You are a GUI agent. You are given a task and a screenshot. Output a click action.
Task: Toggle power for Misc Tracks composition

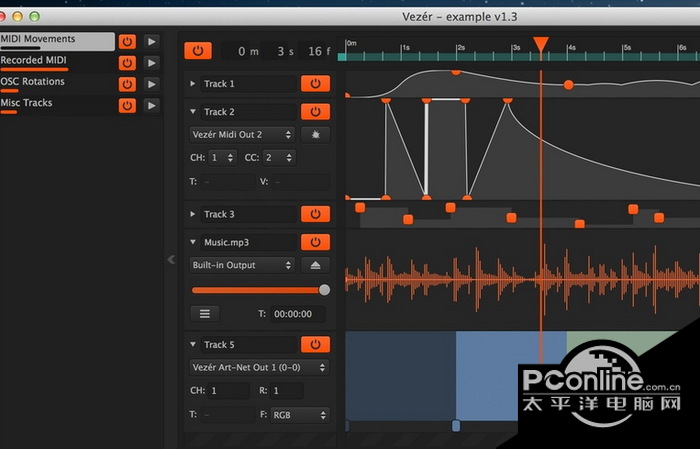[x=127, y=106]
